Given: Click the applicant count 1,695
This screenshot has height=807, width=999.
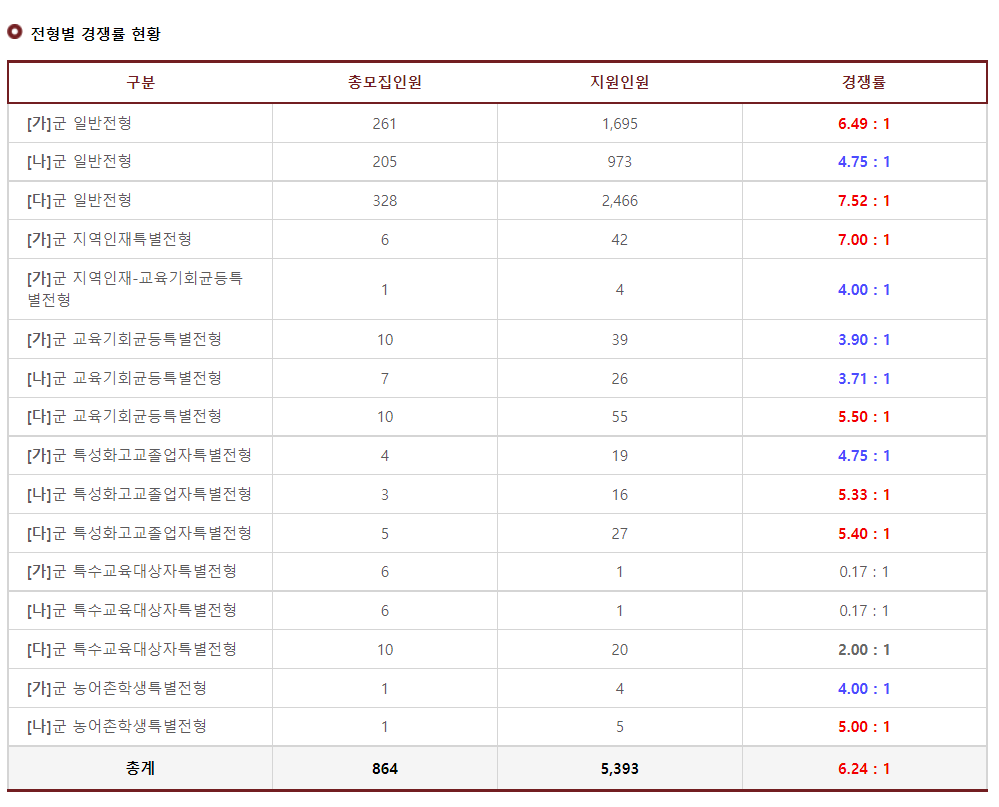Looking at the screenshot, I should pos(619,123).
